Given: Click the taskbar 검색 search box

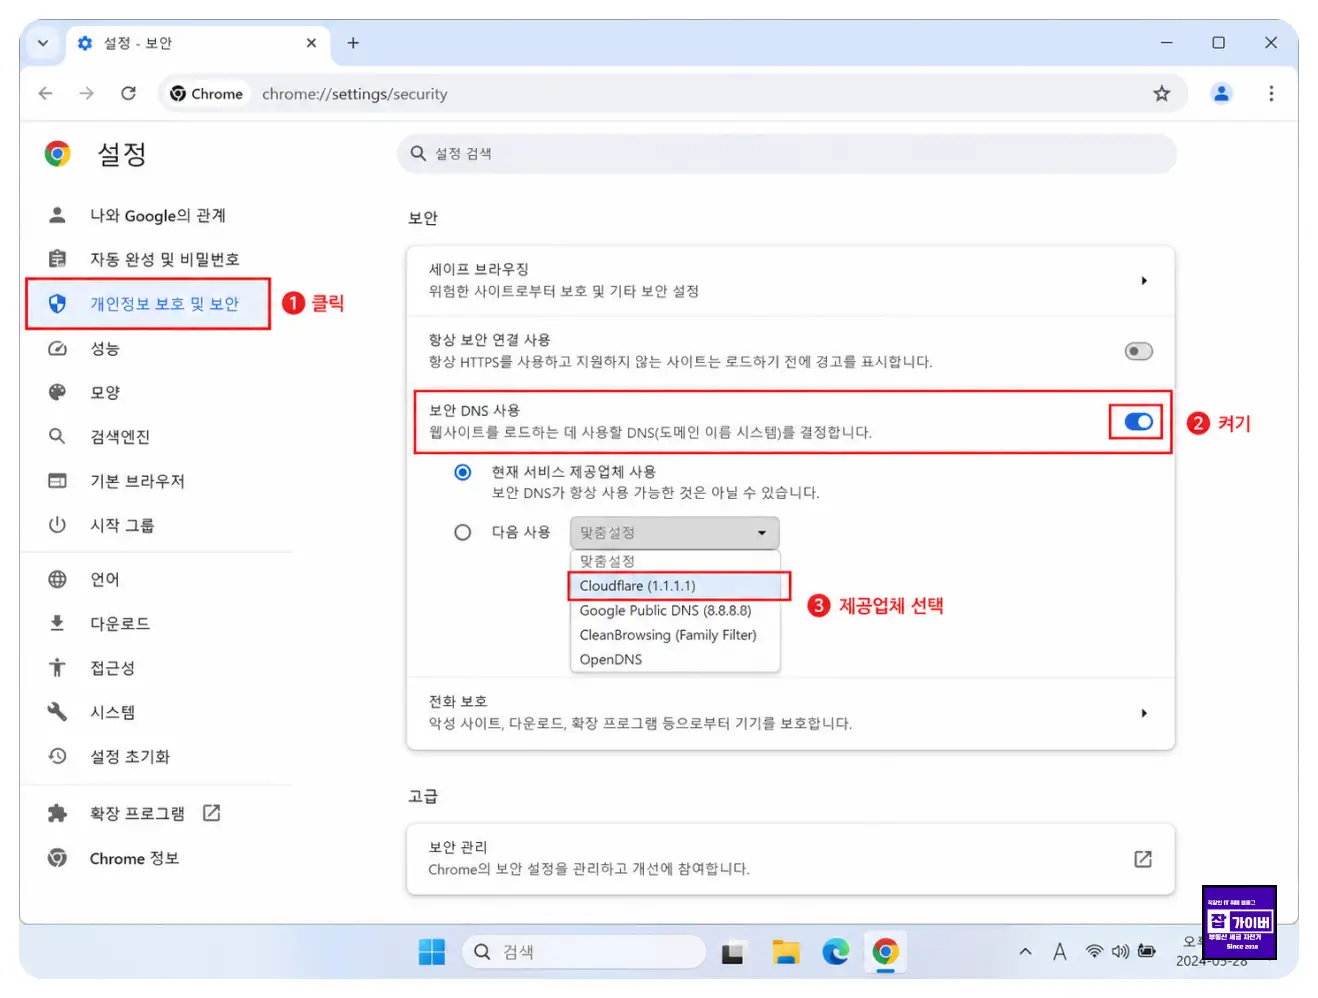Looking at the screenshot, I should click(584, 952).
